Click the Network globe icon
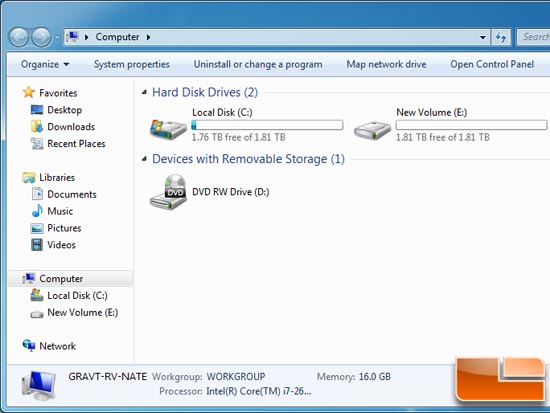Image resolution: width=550 pixels, height=413 pixels. [x=29, y=345]
